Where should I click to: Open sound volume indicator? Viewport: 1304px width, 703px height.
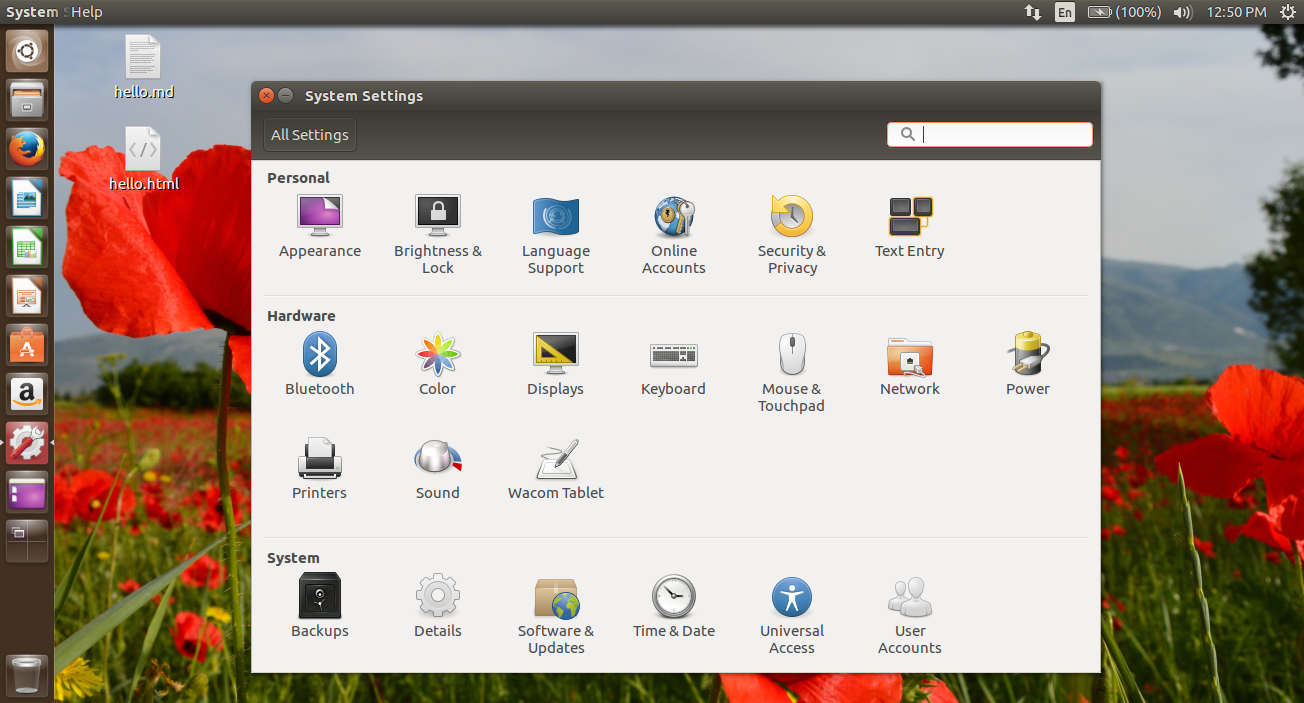click(x=1183, y=12)
